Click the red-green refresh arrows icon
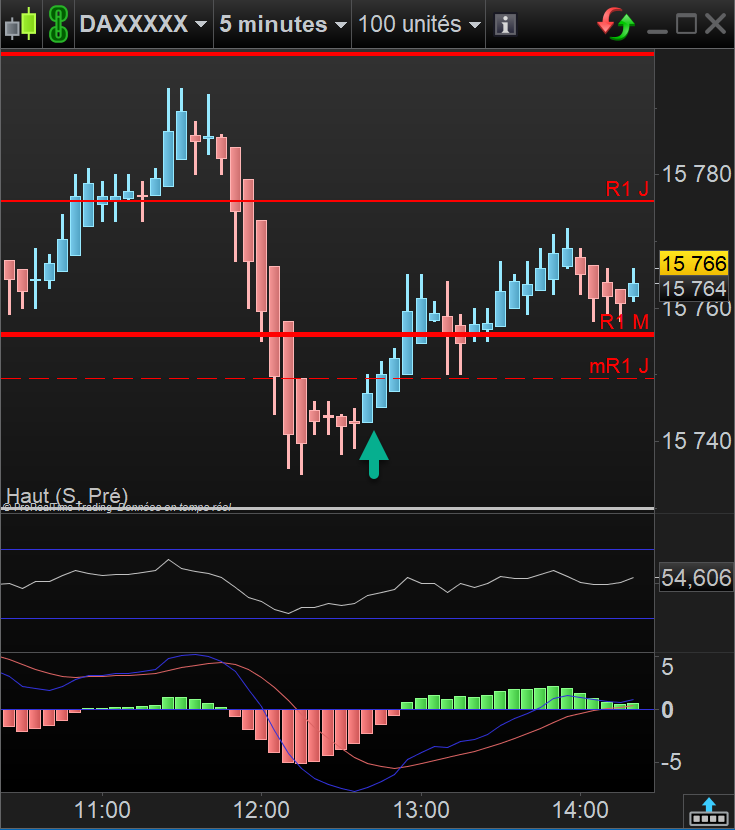This screenshot has width=735, height=830. point(616,24)
